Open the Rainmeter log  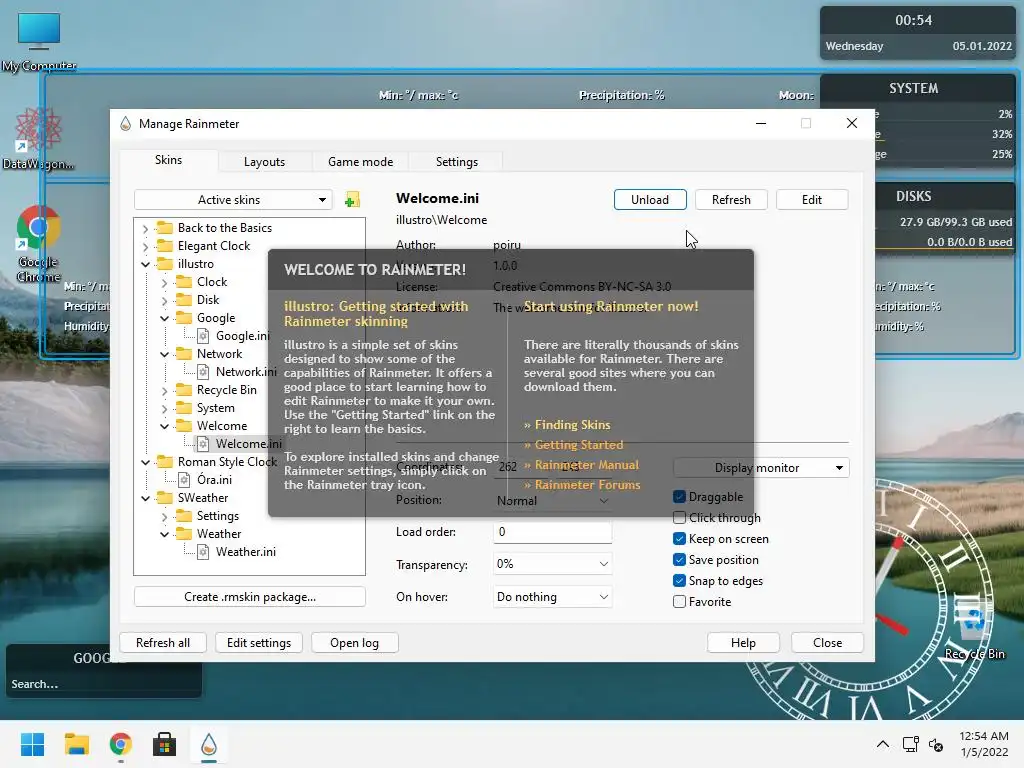354,643
